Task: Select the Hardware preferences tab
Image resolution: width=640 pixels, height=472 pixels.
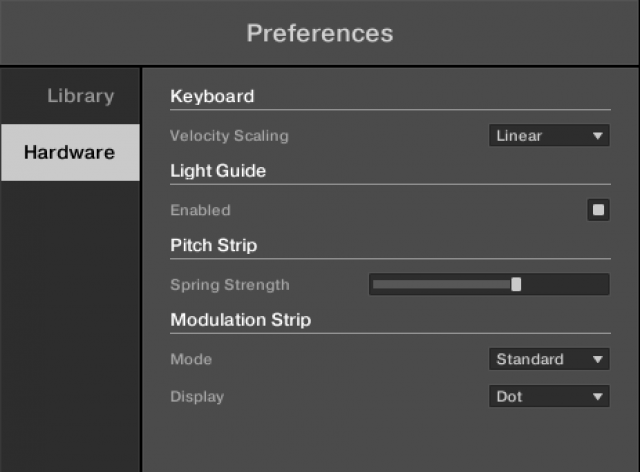Action: pyautogui.click(x=70, y=153)
